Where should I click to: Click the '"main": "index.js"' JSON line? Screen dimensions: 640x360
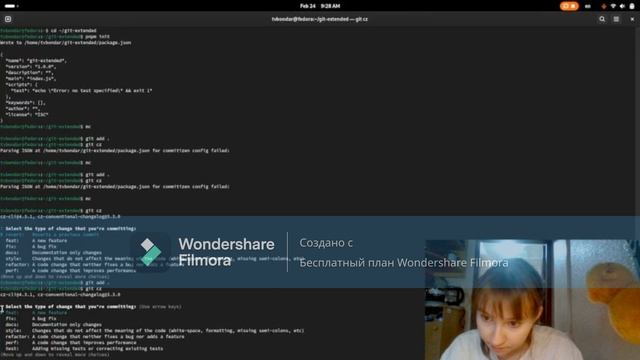[31, 78]
